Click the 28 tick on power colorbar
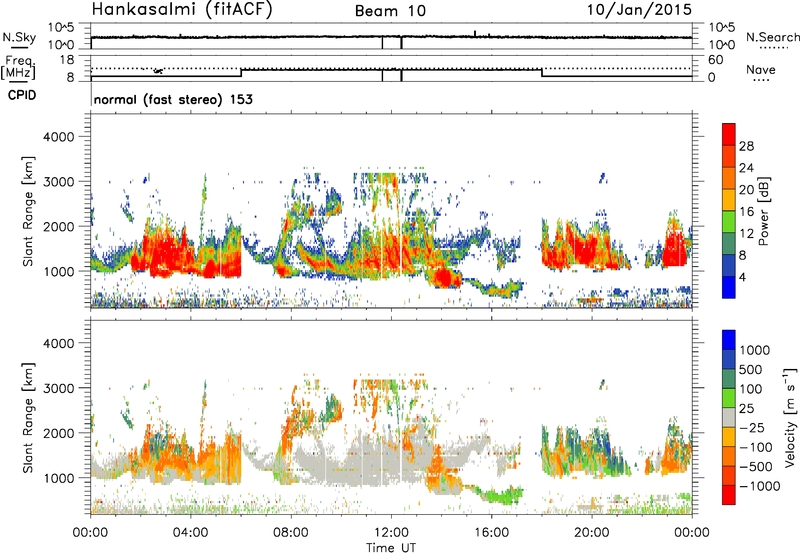The height and width of the screenshot is (554, 800). click(746, 146)
